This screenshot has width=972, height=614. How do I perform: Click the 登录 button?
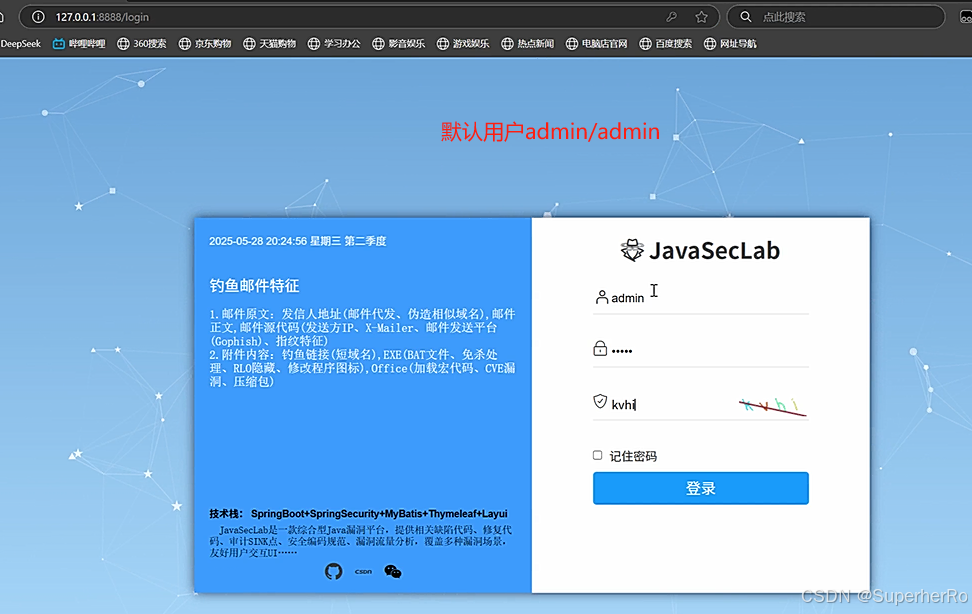700,488
